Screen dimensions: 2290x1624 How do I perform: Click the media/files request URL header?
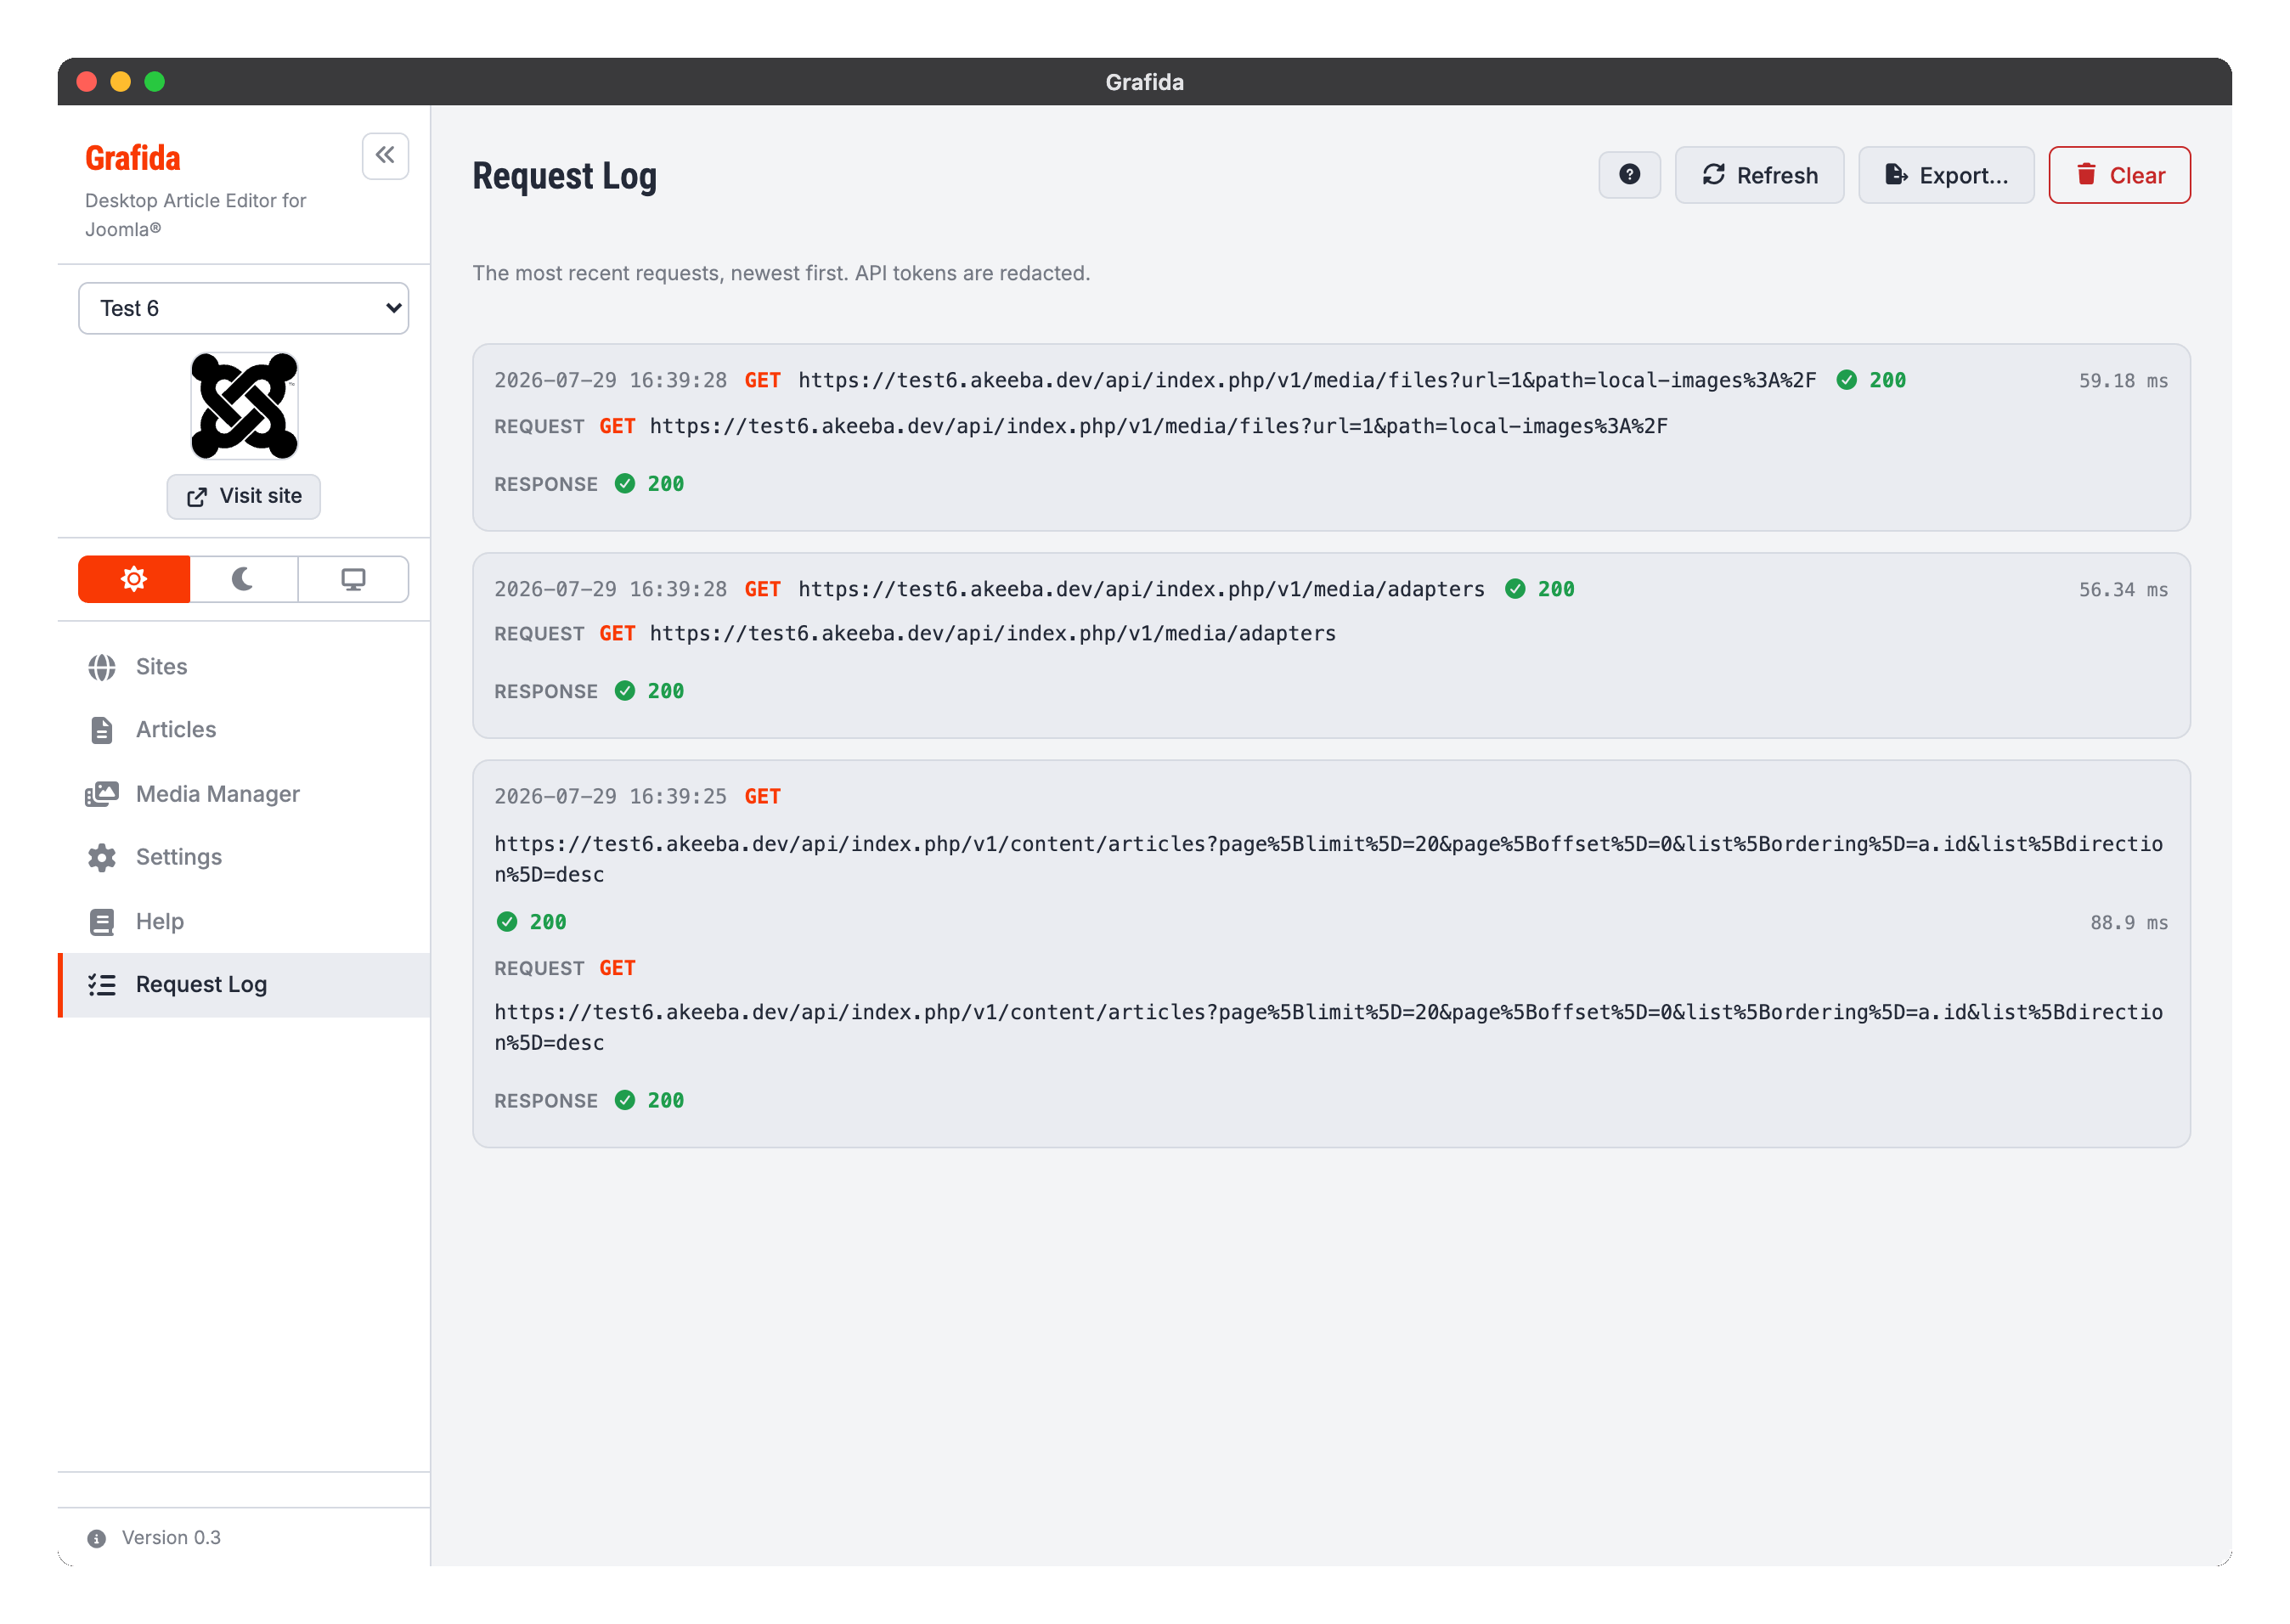pos(1307,380)
